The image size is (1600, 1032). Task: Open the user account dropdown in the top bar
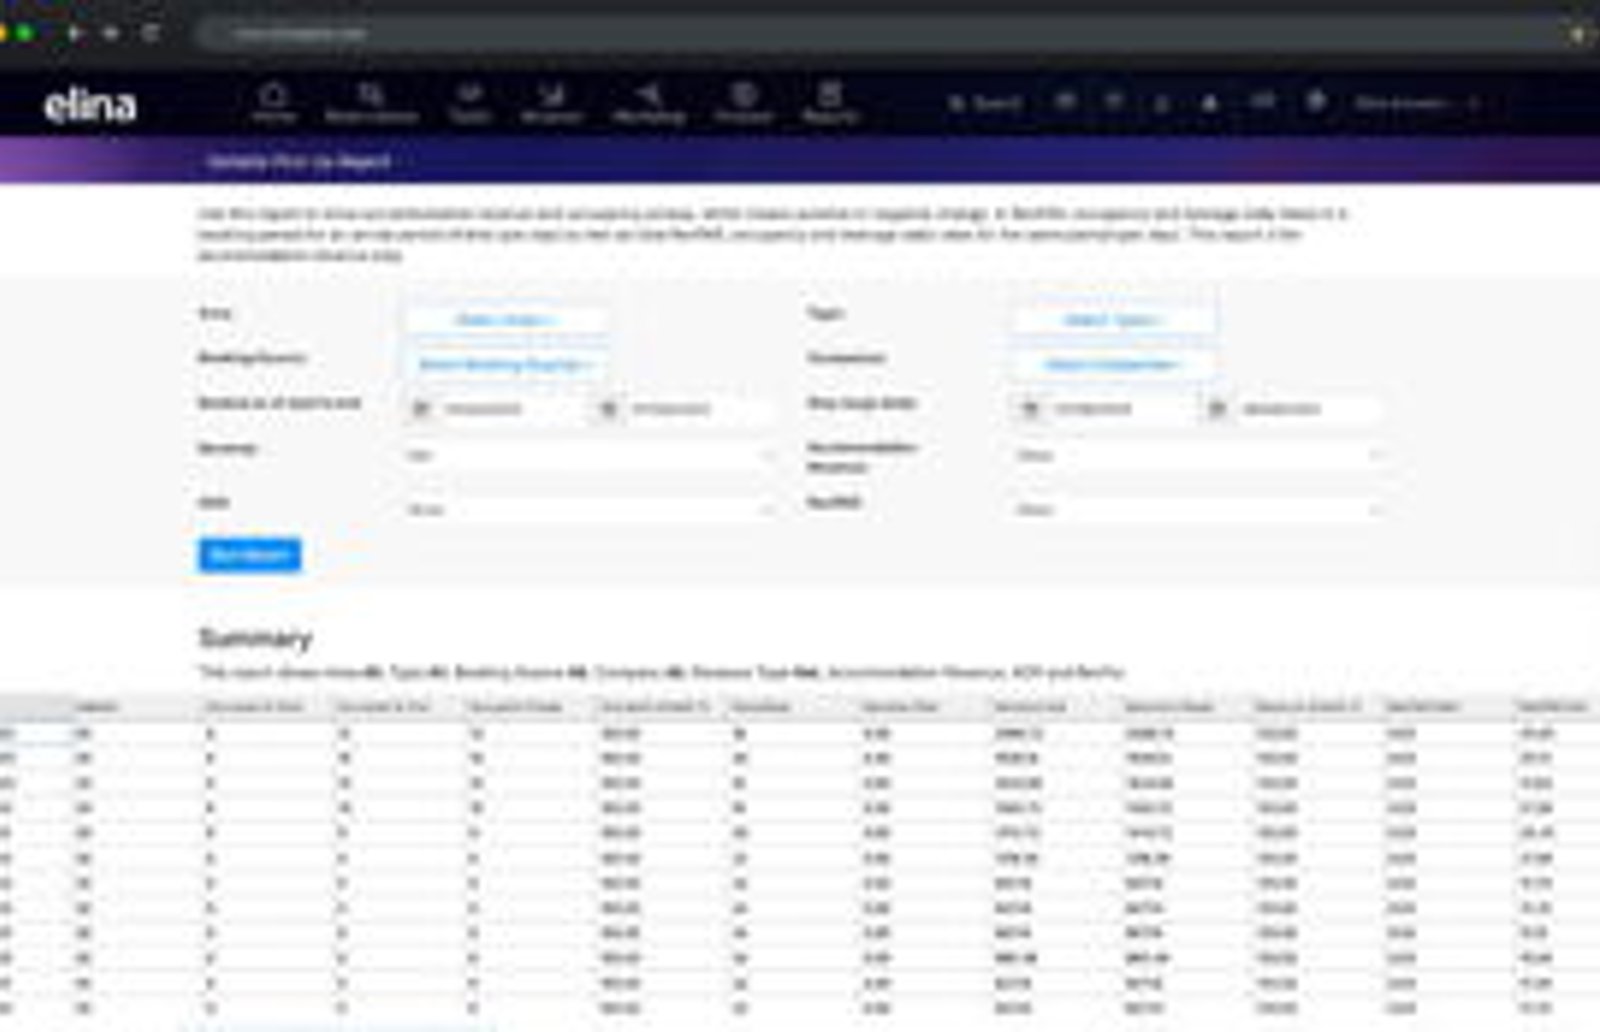[x=1416, y=103]
